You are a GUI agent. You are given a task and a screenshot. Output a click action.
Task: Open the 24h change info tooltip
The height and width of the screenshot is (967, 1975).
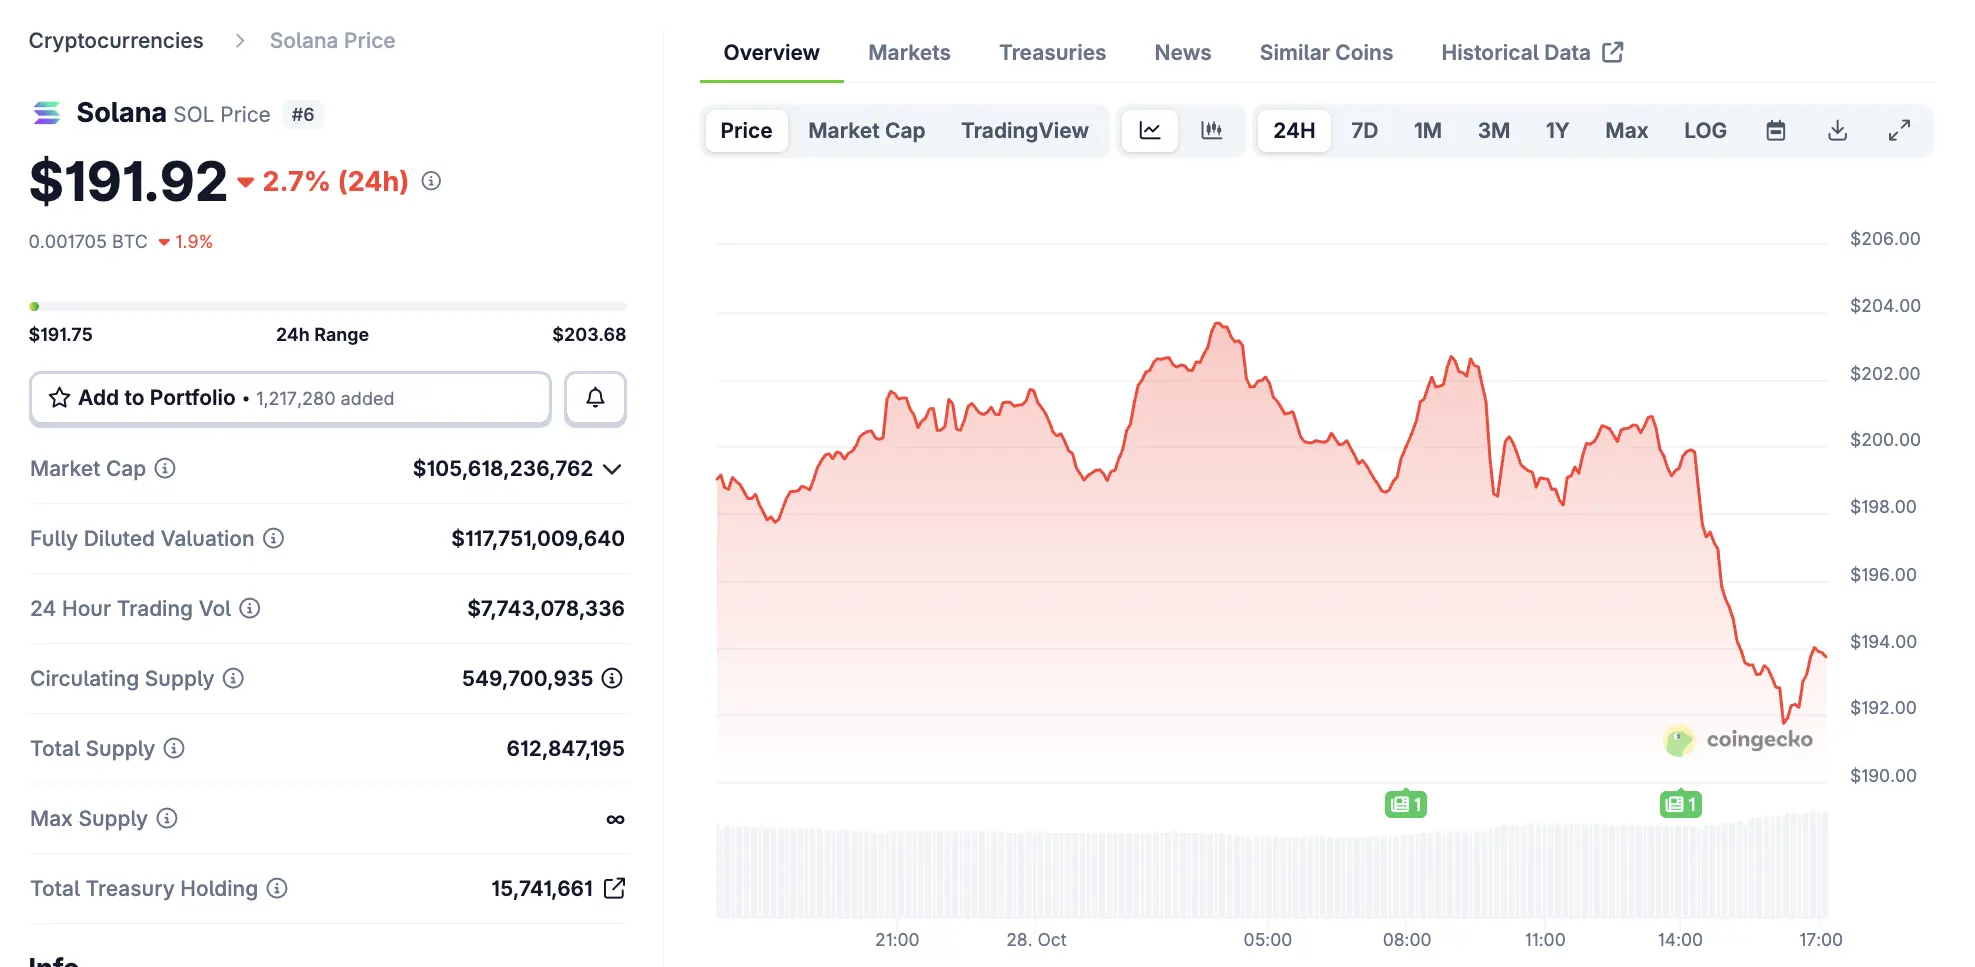click(x=431, y=181)
